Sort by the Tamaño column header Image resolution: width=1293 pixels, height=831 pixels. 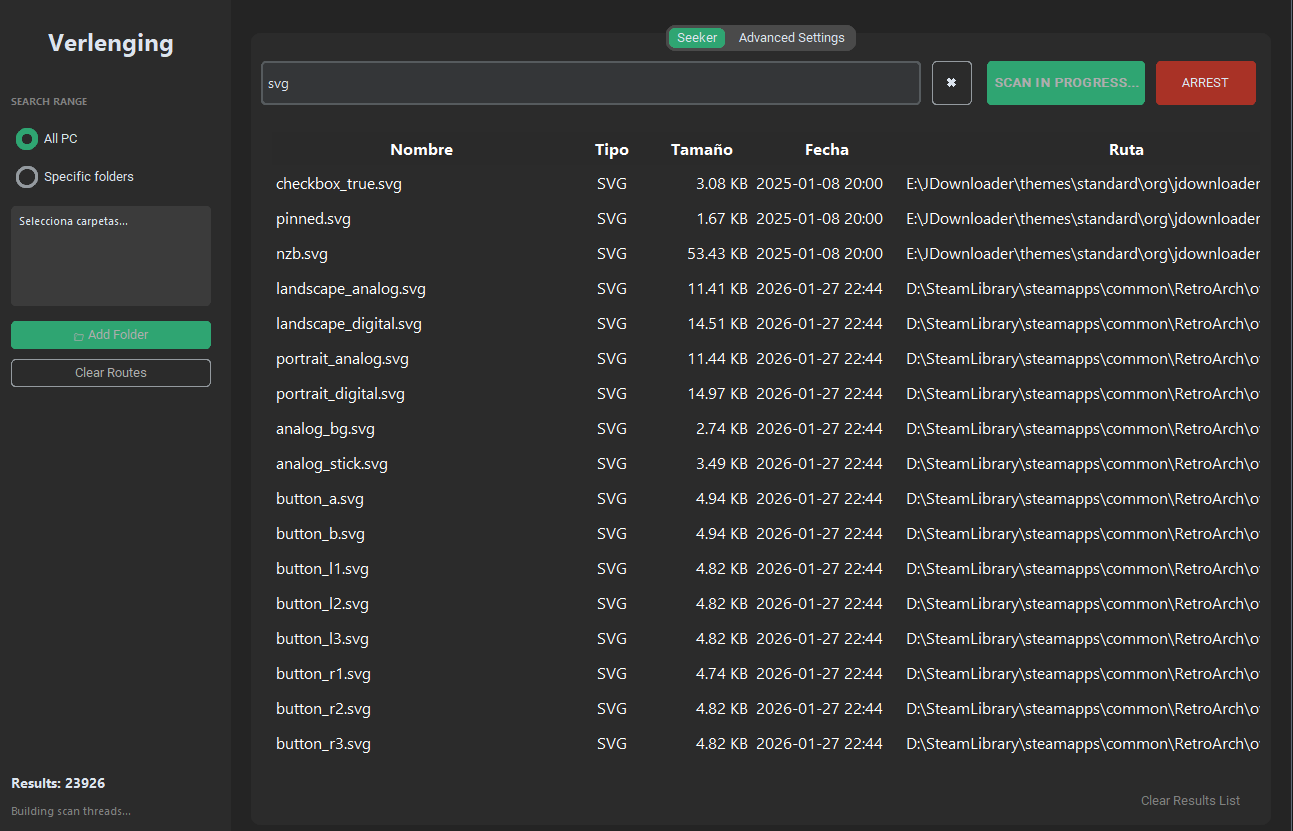[701, 150]
